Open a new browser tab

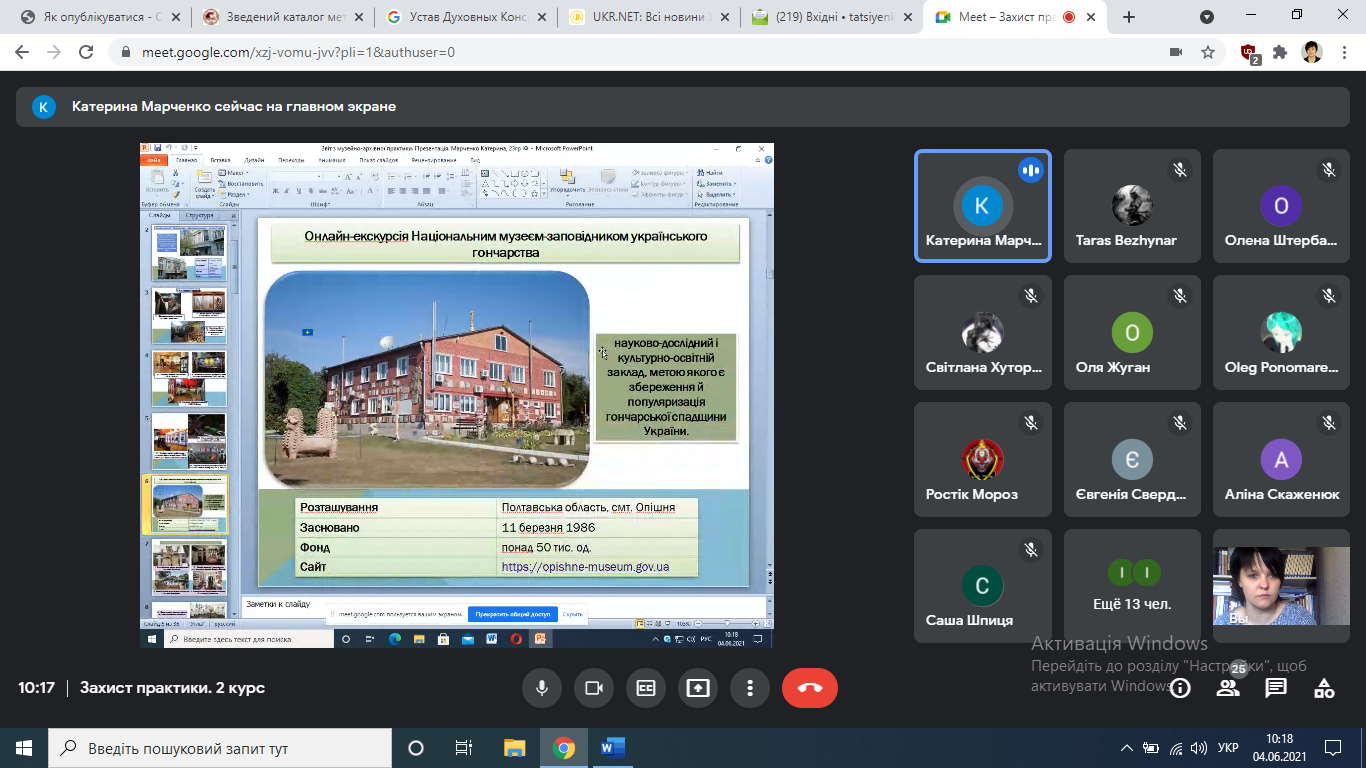(x=1129, y=17)
